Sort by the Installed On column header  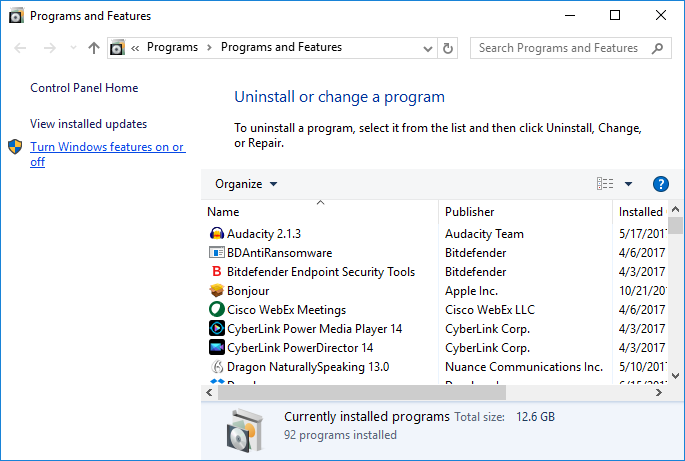tap(640, 212)
